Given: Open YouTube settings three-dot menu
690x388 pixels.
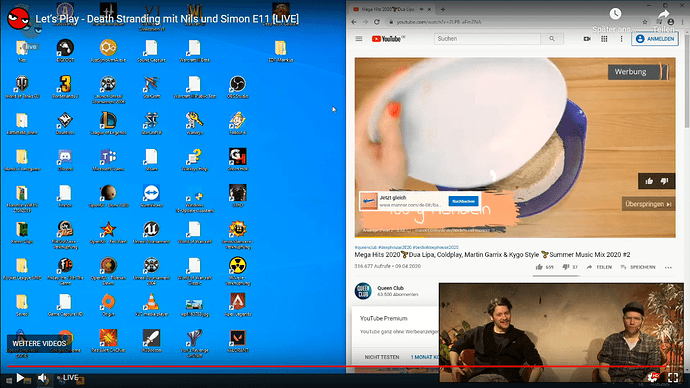Looking at the screenshot, I should (x=621, y=39).
